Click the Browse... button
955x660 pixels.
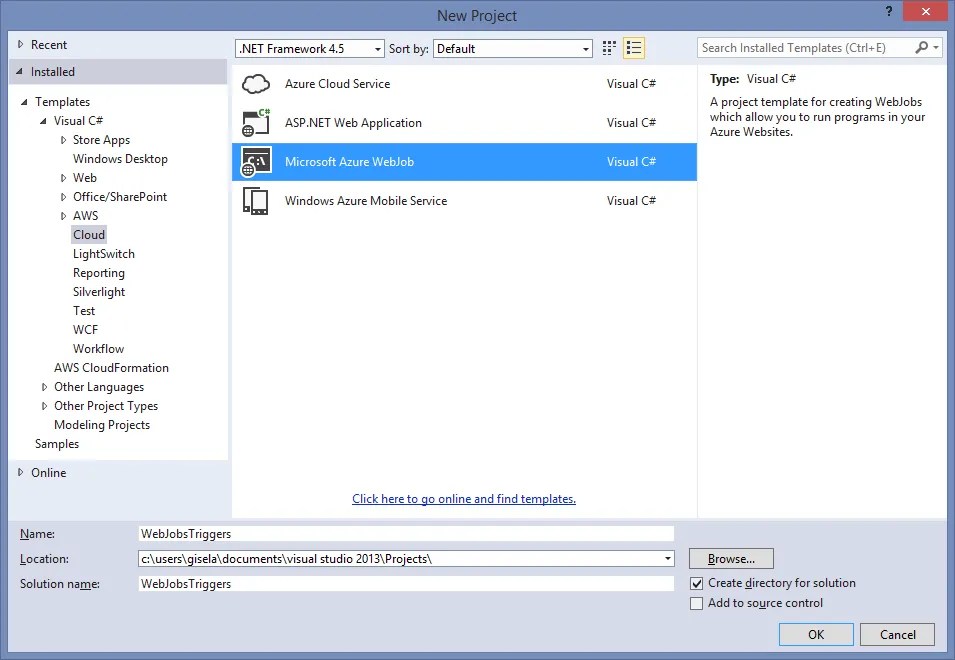click(x=731, y=558)
